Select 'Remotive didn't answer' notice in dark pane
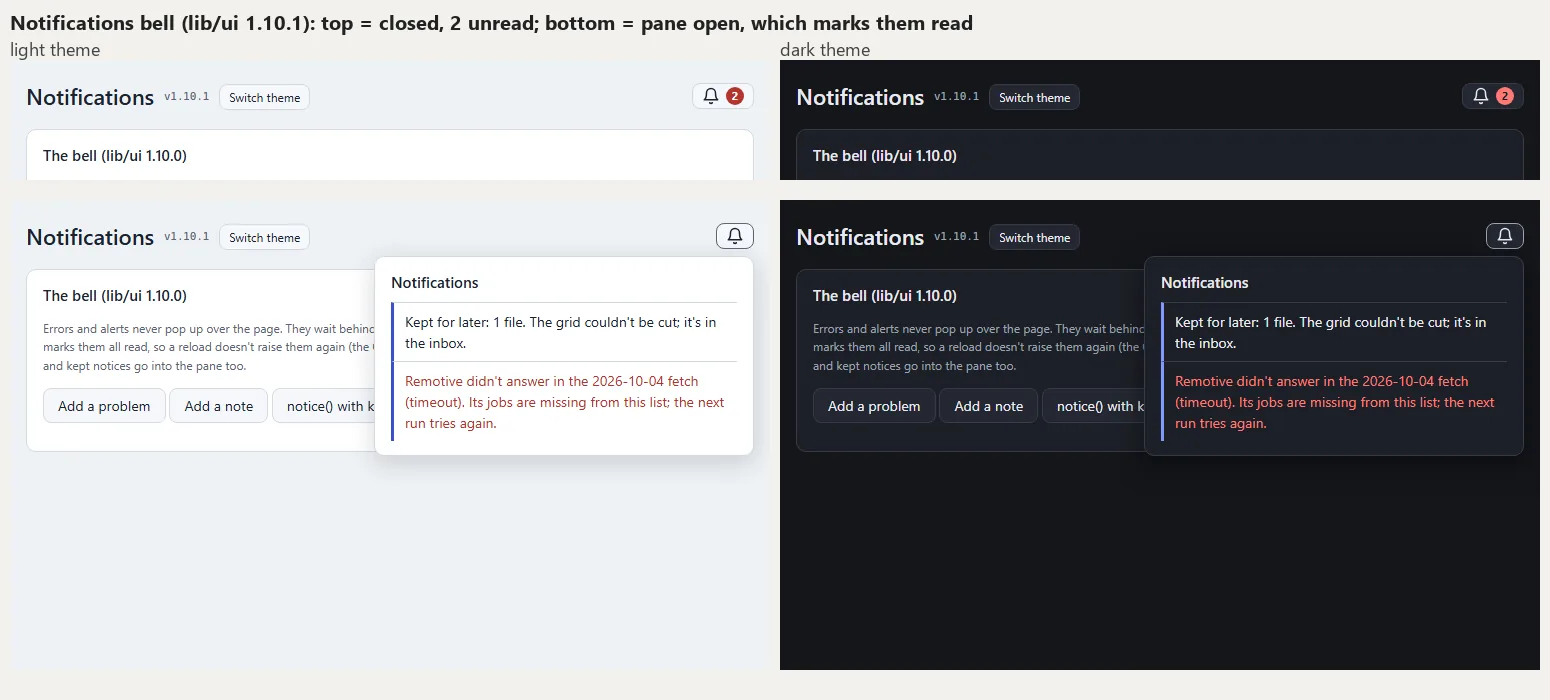The height and width of the screenshot is (700, 1550). [x=1334, y=401]
